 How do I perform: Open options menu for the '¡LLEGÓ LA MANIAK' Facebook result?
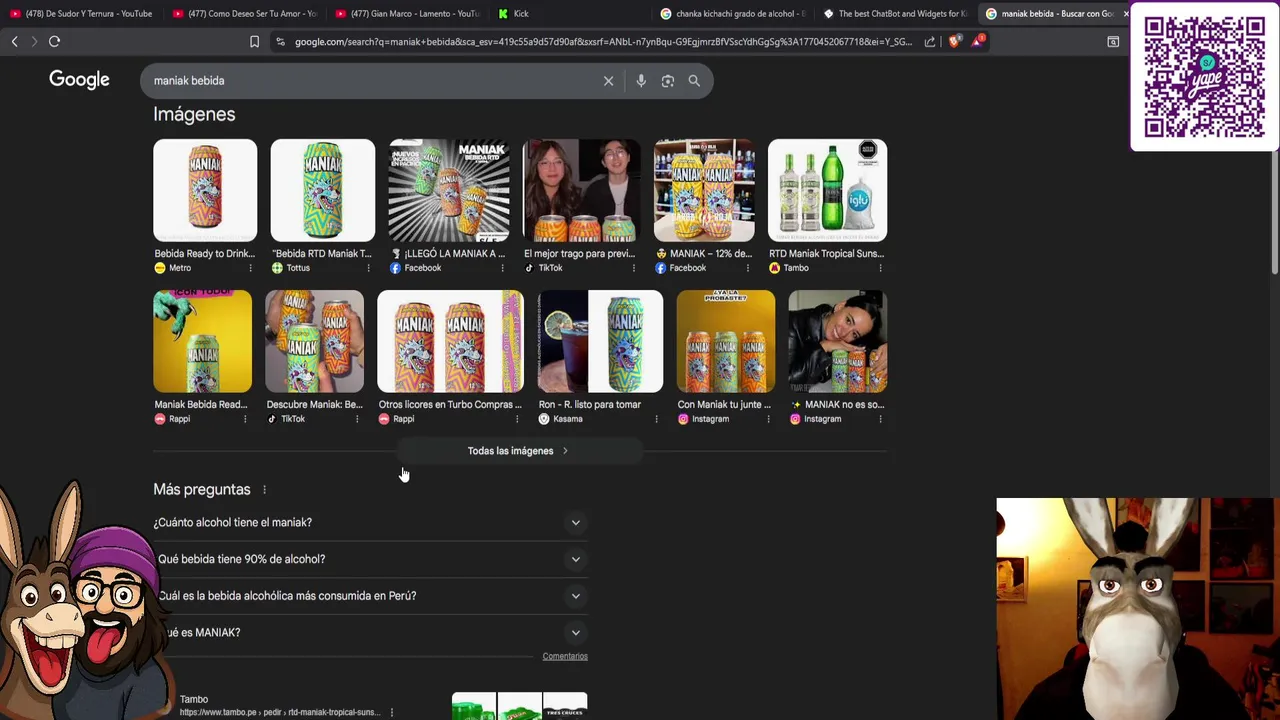coord(503,268)
